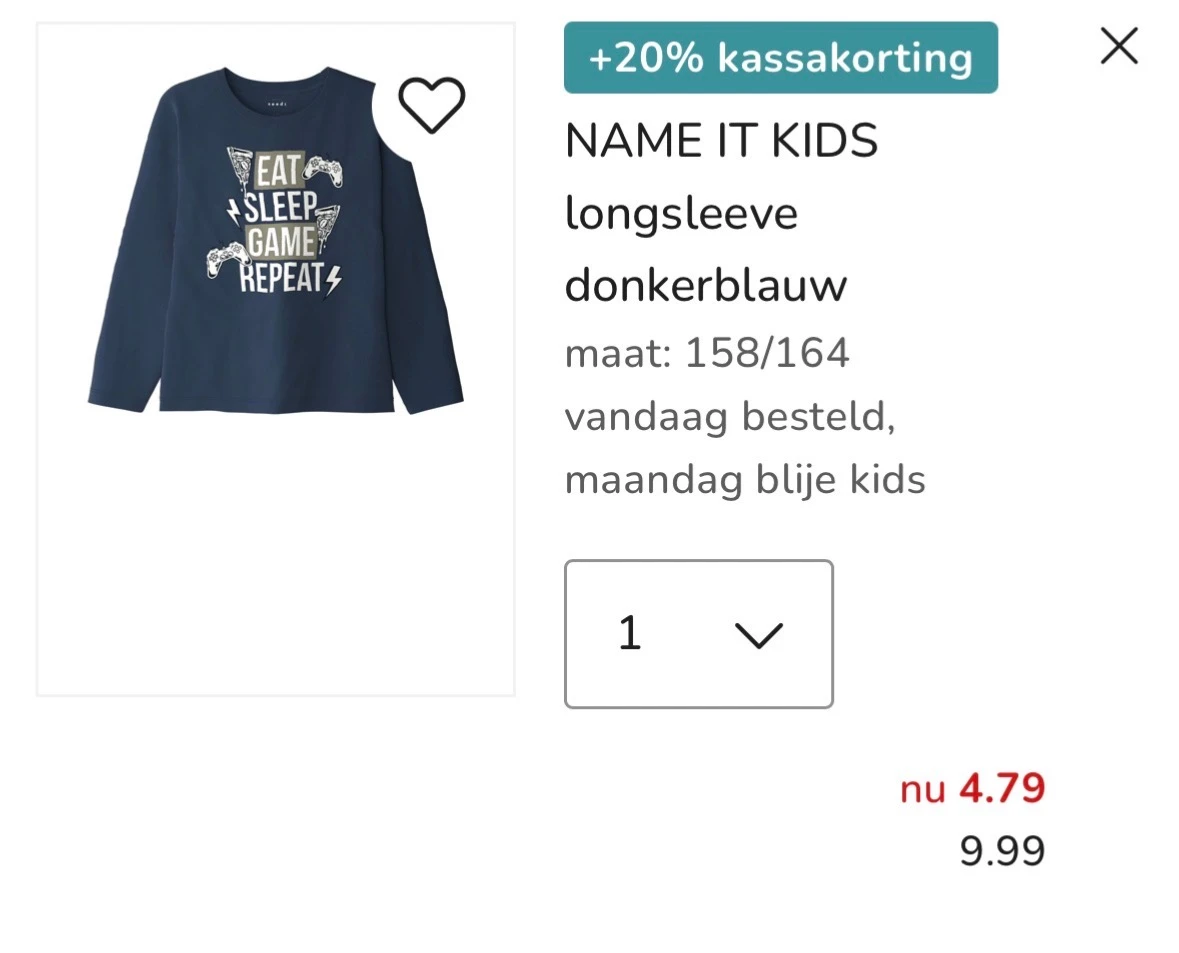Image resolution: width=1179 pixels, height=953 pixels.
Task: Click the donkerblauw color label
Action: click(x=705, y=286)
